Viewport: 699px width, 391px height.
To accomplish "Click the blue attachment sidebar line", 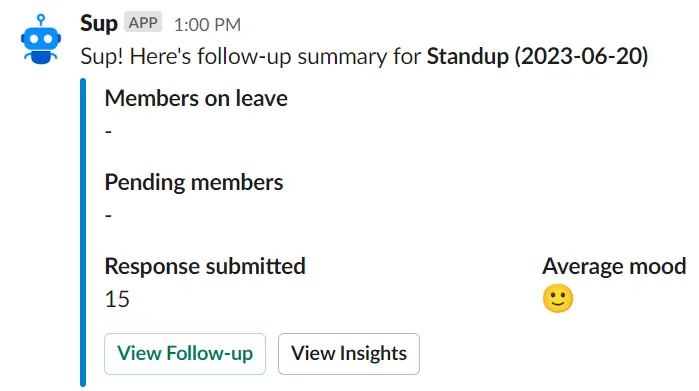I will pyautogui.click(x=83, y=232).
